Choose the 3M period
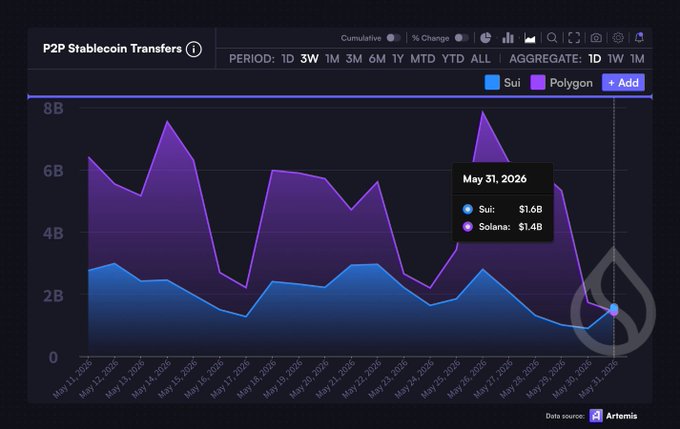Viewport: 680px width, 429px height. [354, 59]
